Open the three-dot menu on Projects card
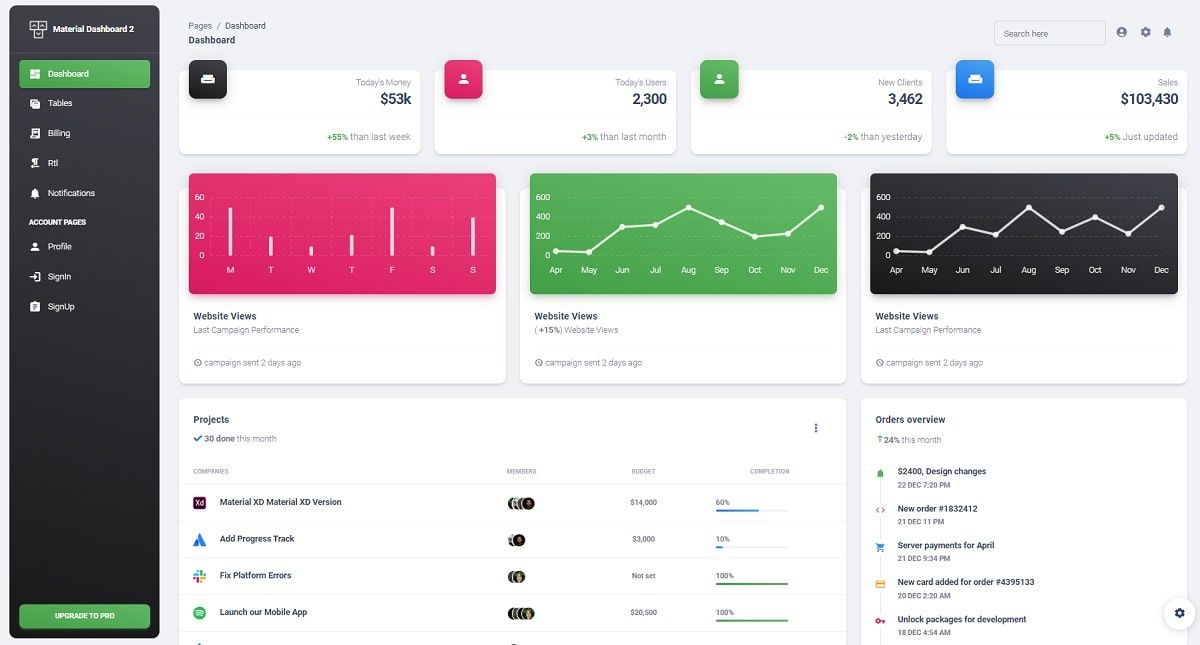The height and width of the screenshot is (645, 1200). click(816, 427)
